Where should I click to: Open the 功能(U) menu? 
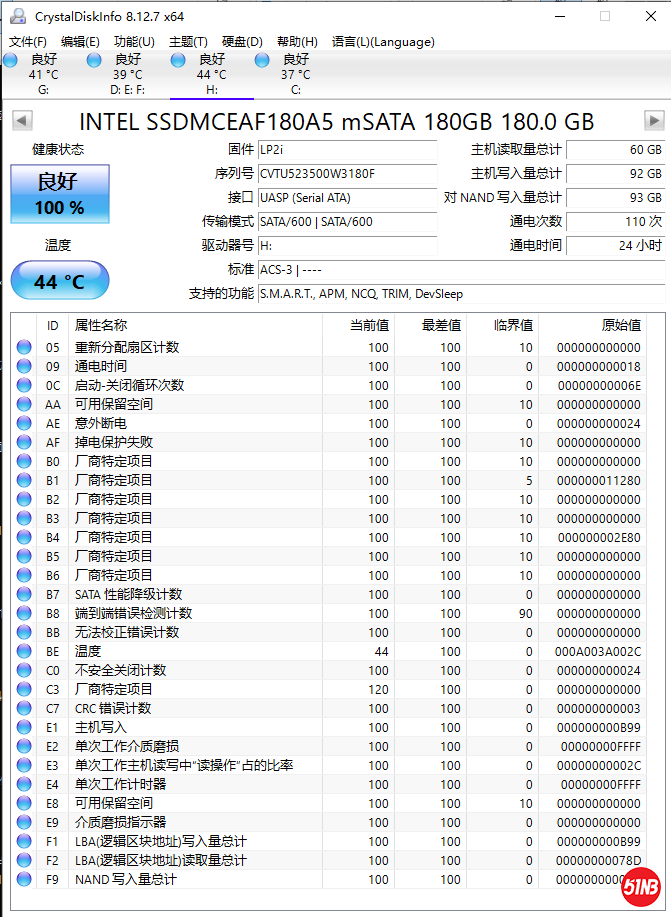tap(134, 41)
